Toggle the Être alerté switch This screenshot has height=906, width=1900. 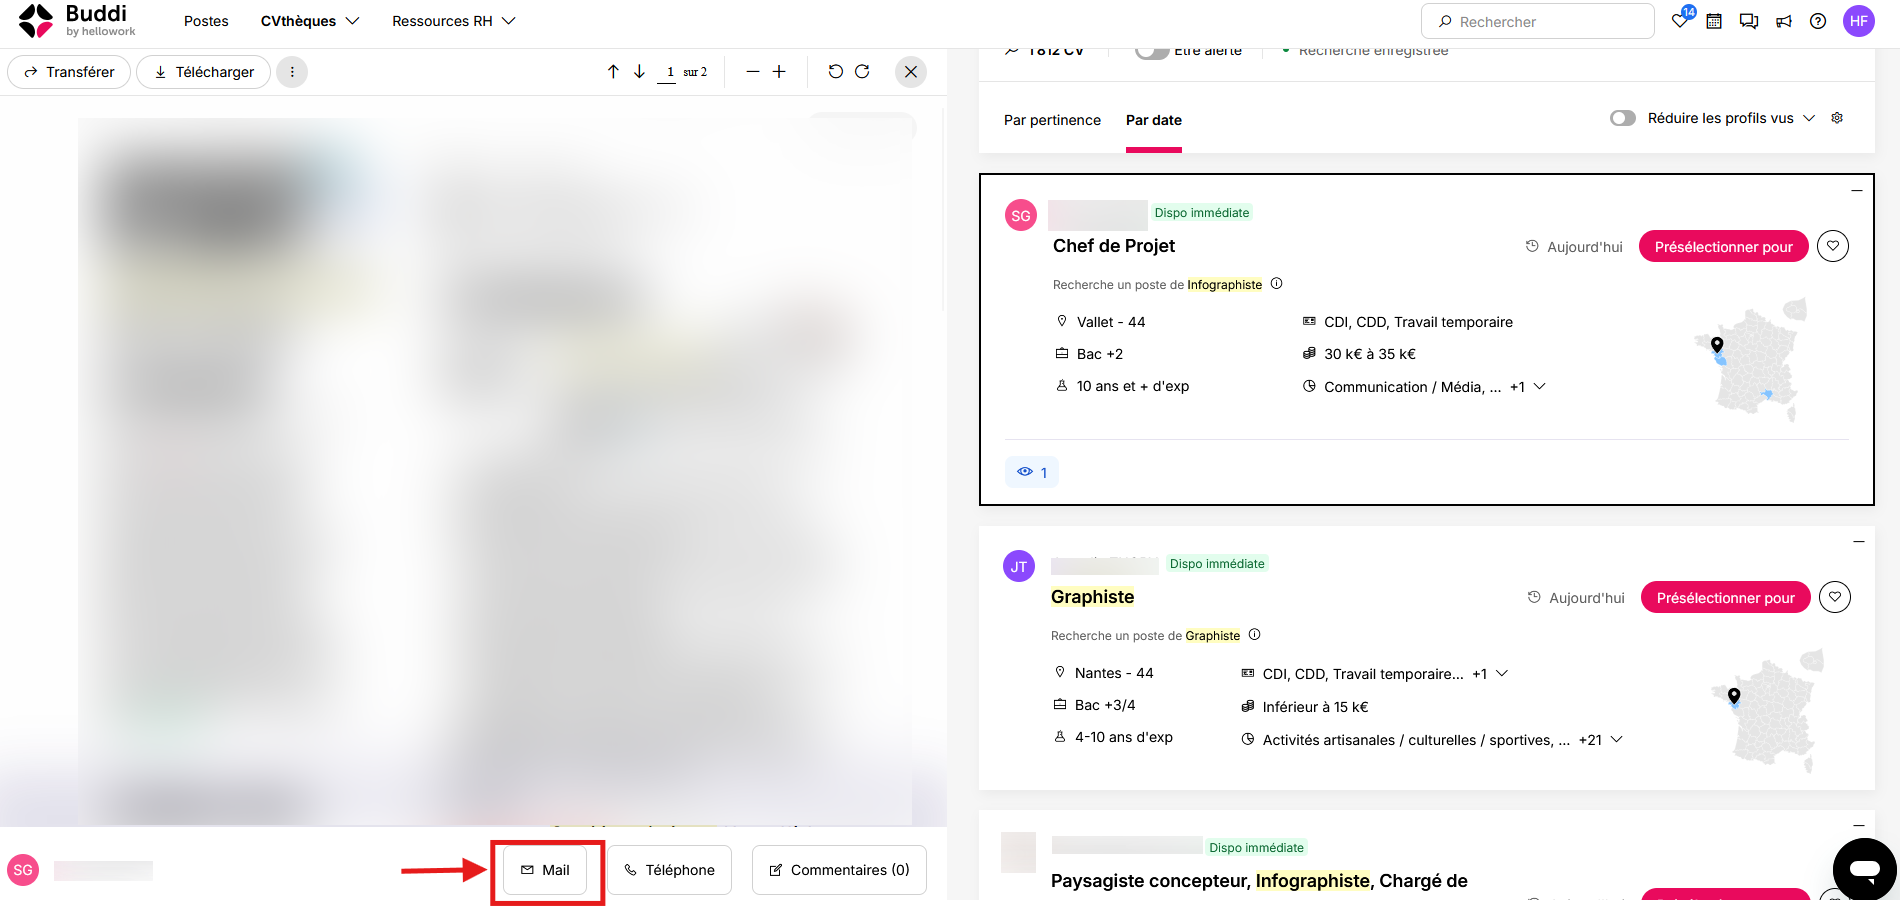(x=1152, y=51)
